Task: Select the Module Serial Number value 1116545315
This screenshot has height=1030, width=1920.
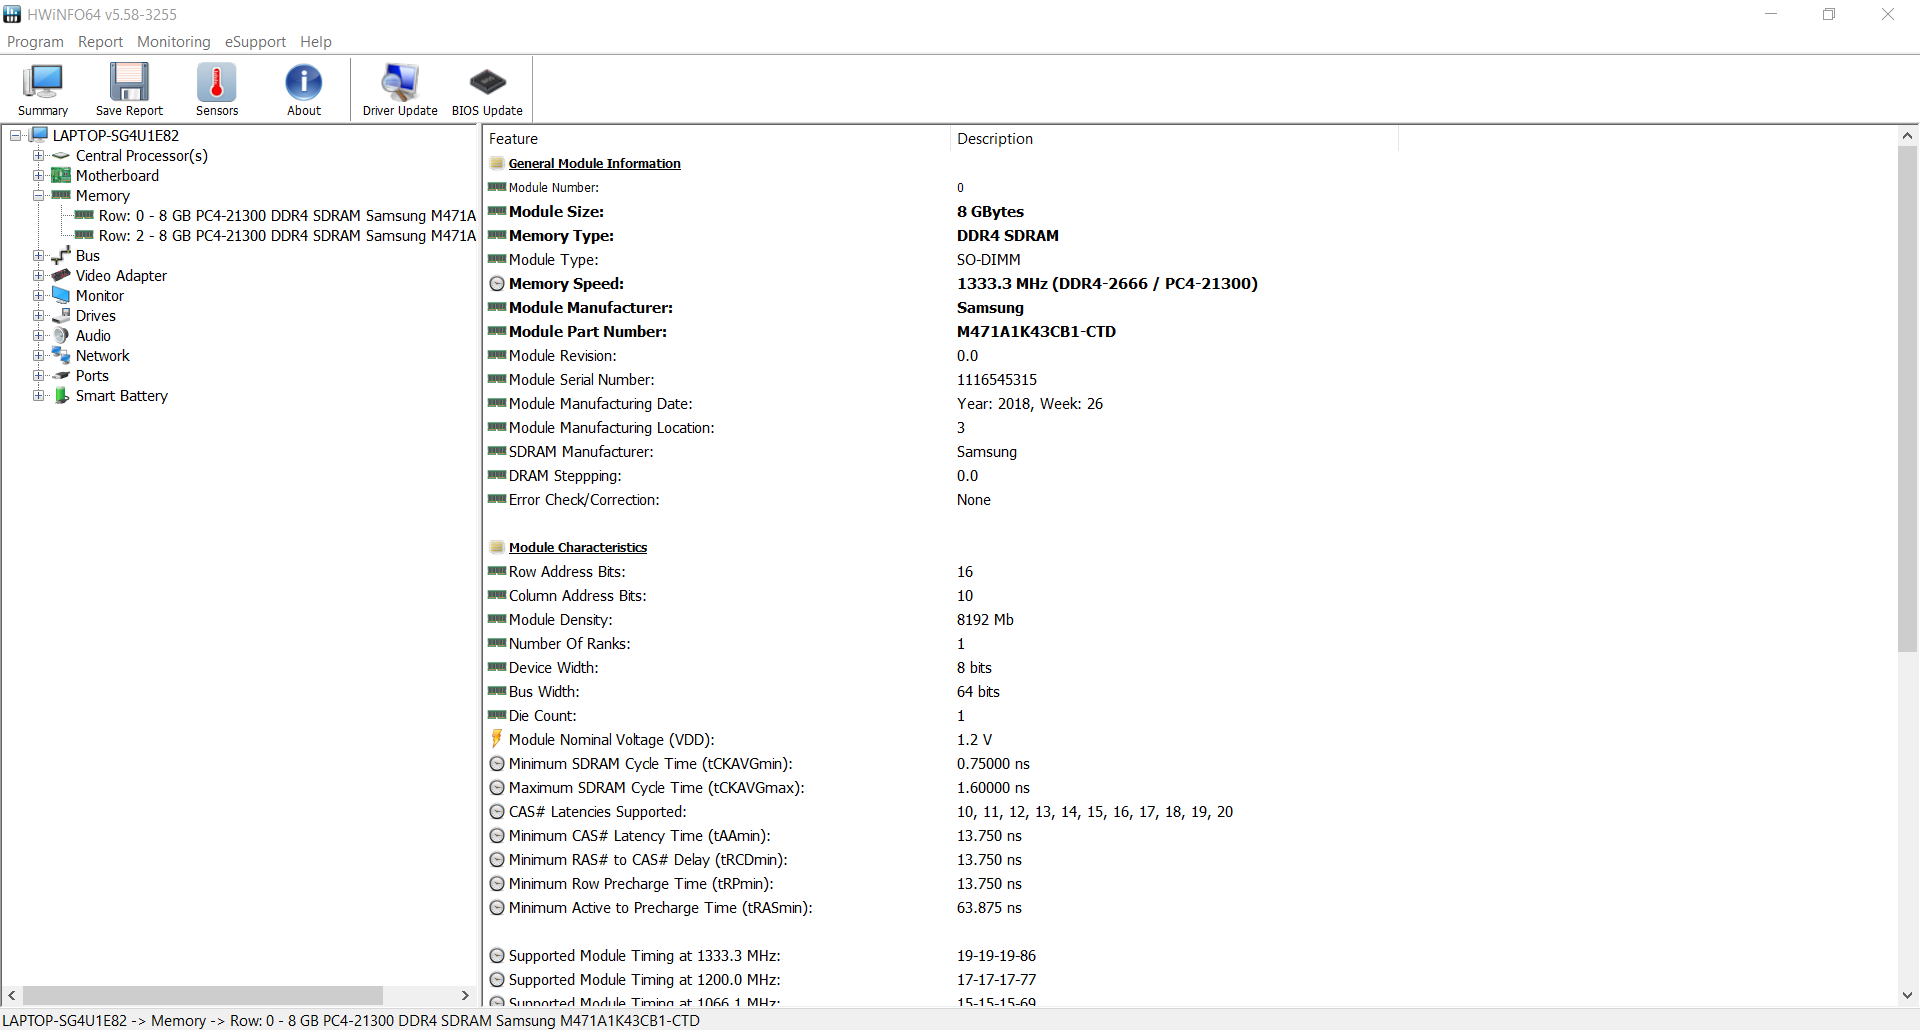Action: click(997, 379)
